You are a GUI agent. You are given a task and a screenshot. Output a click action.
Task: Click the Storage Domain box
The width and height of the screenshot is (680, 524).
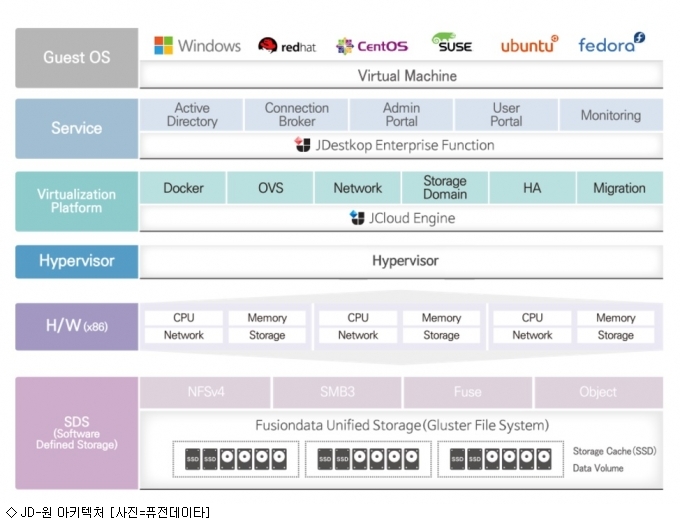click(x=445, y=188)
